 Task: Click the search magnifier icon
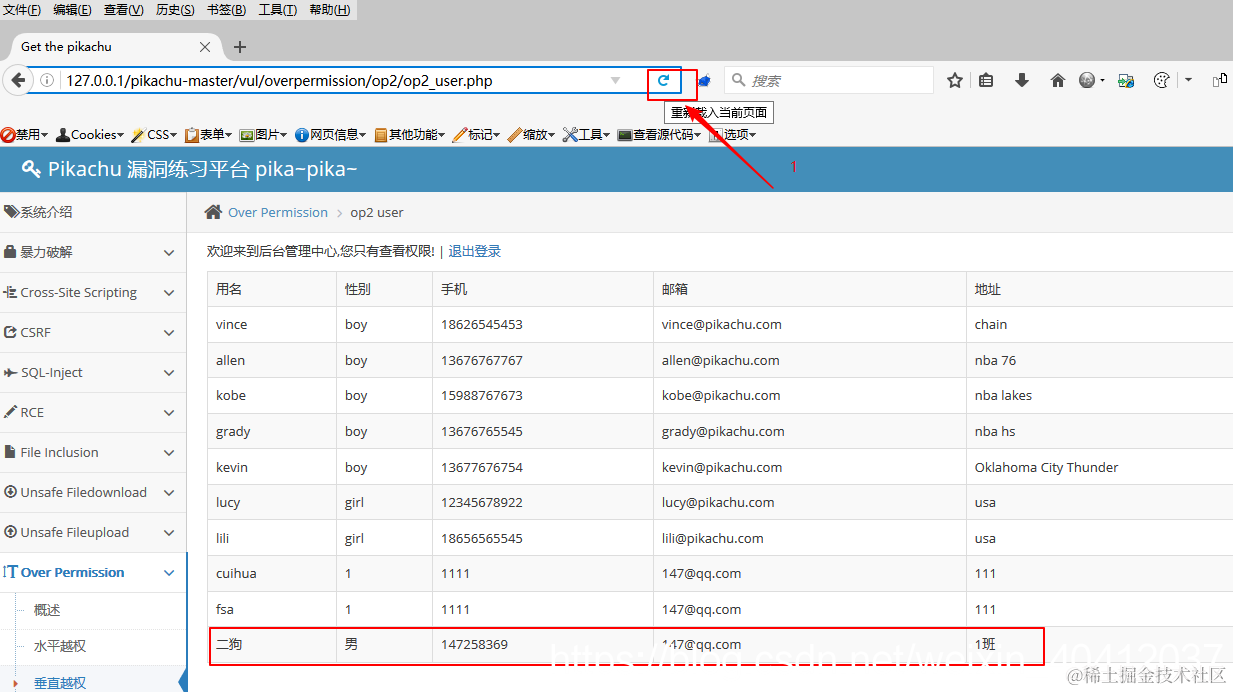738,81
